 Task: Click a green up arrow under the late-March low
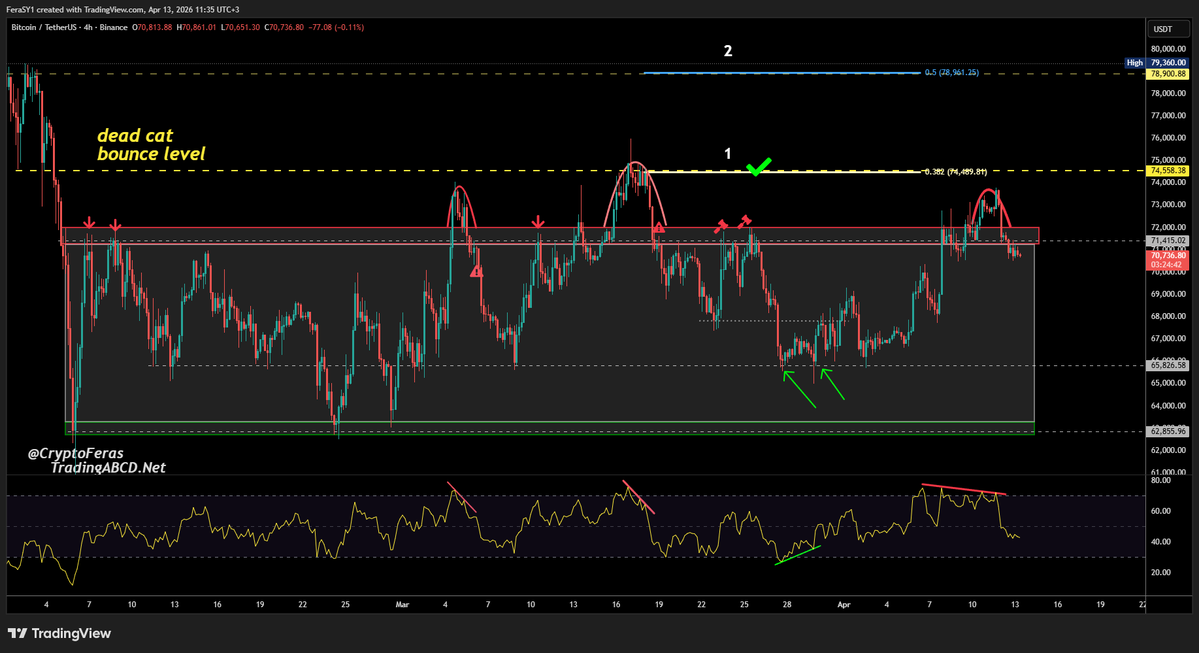[790, 385]
